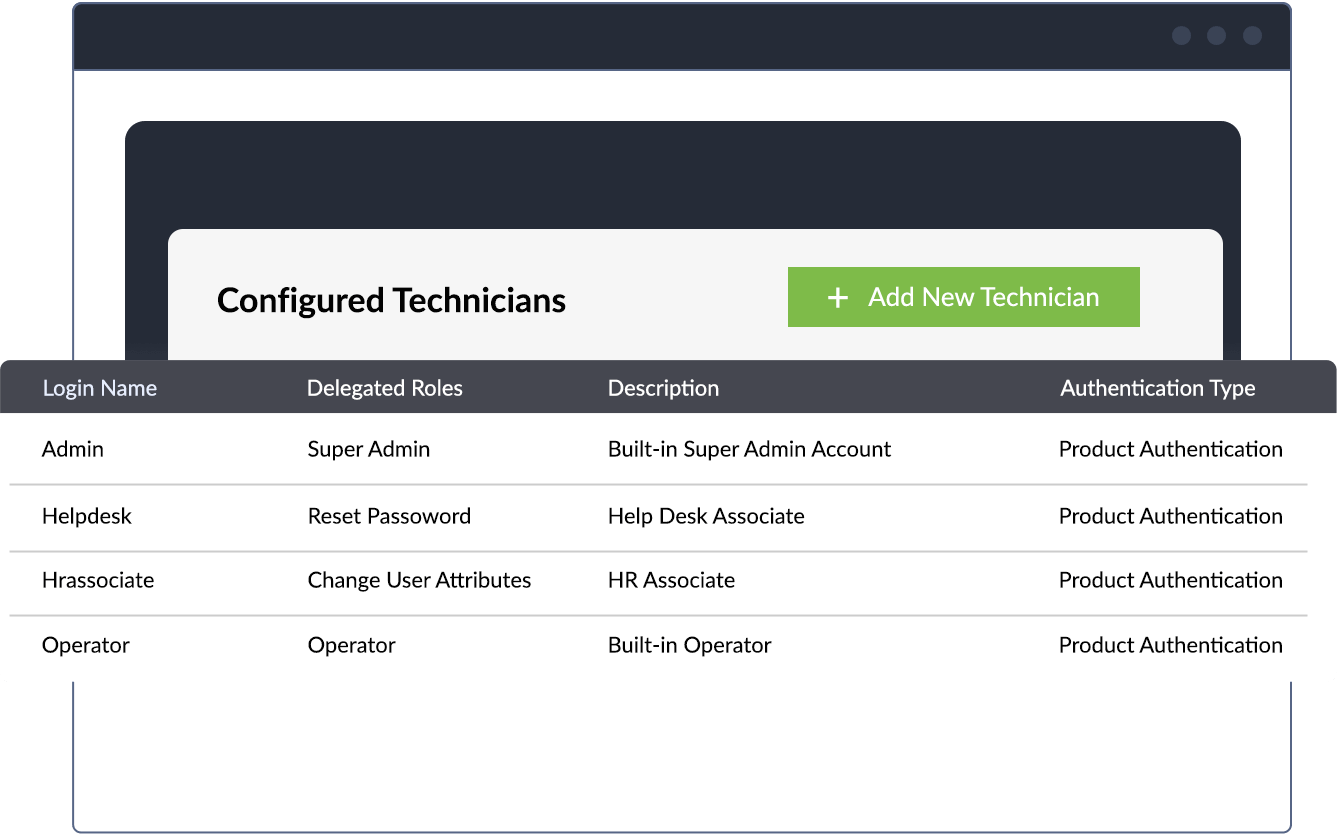Click the Built-in Operator description

[689, 645]
